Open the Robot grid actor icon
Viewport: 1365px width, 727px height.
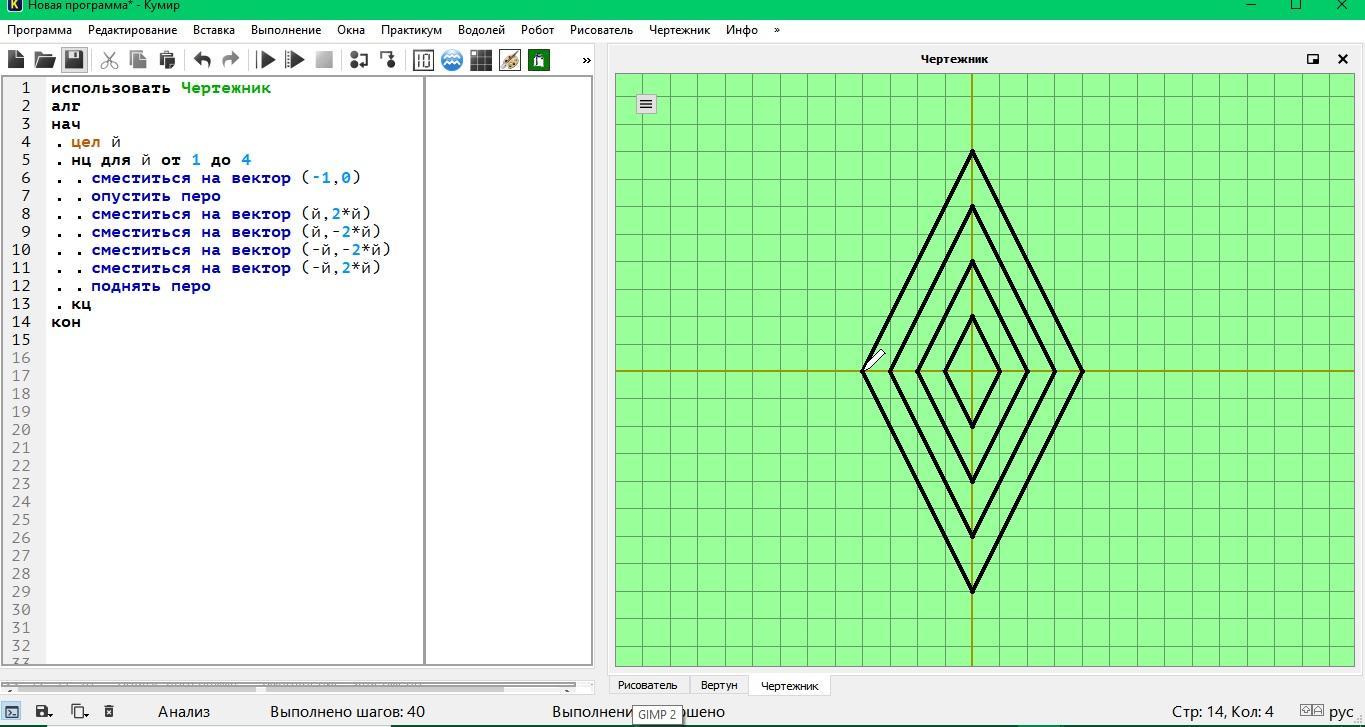(x=481, y=60)
